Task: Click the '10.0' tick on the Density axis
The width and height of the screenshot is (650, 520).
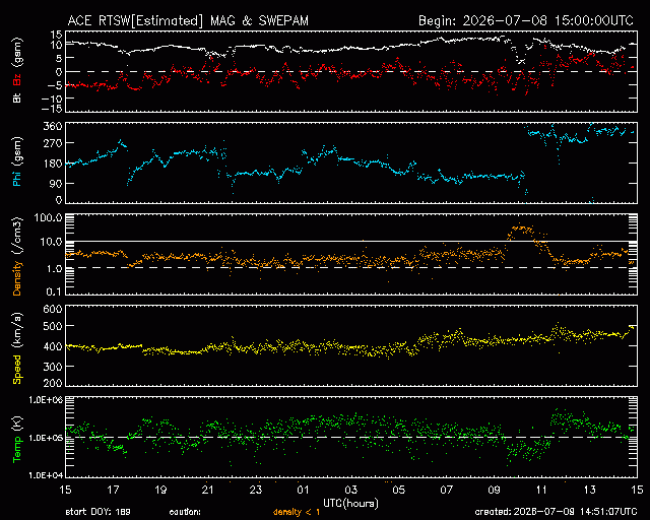Action: pos(51,242)
